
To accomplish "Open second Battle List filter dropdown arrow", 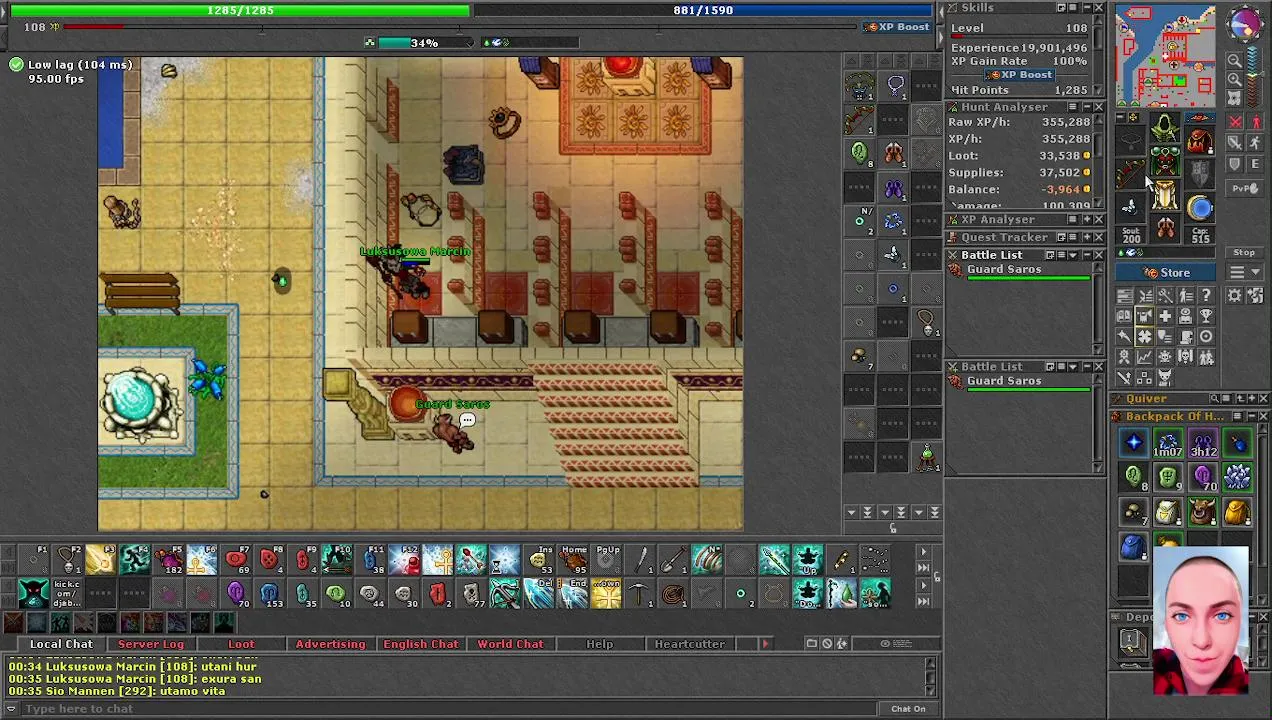I will pos(1073,367).
